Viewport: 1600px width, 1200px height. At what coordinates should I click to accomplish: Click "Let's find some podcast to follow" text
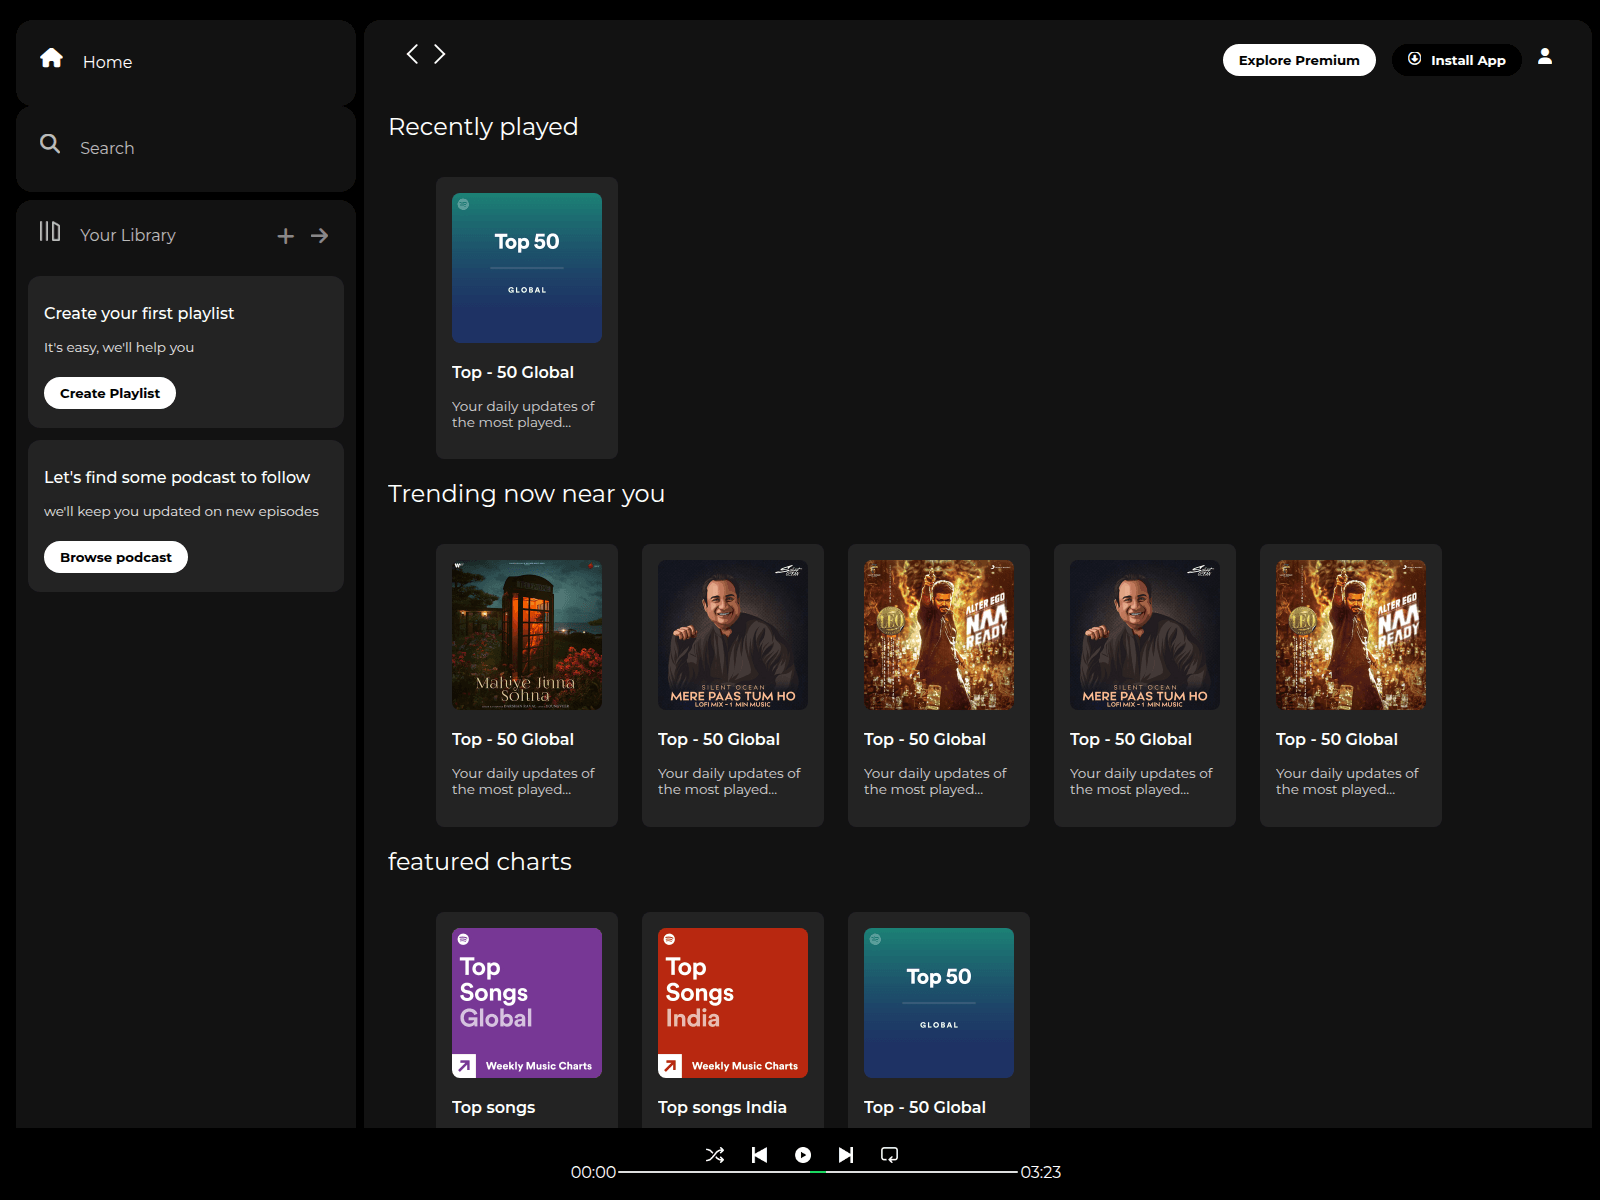pos(177,477)
